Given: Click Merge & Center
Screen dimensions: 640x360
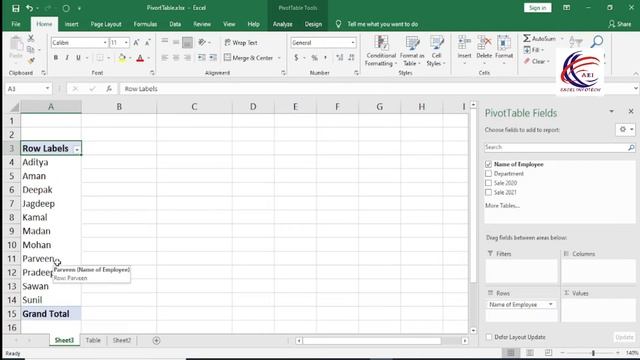Looking at the screenshot, I should pyautogui.click(x=249, y=58).
